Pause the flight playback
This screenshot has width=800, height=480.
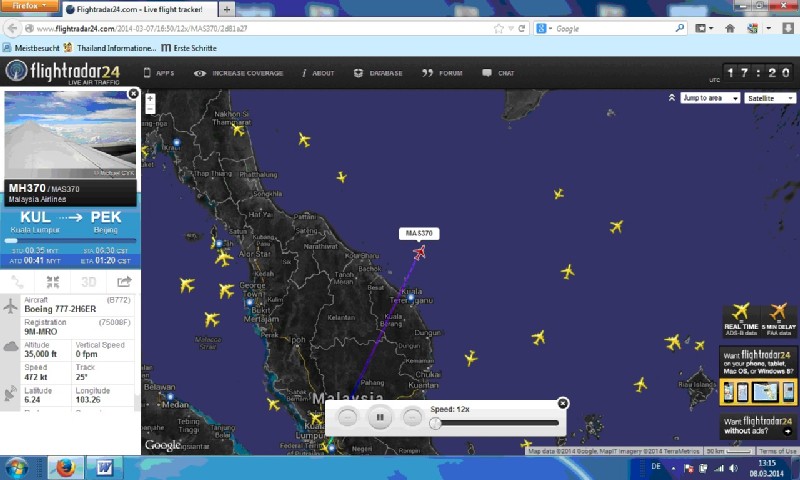point(379,417)
